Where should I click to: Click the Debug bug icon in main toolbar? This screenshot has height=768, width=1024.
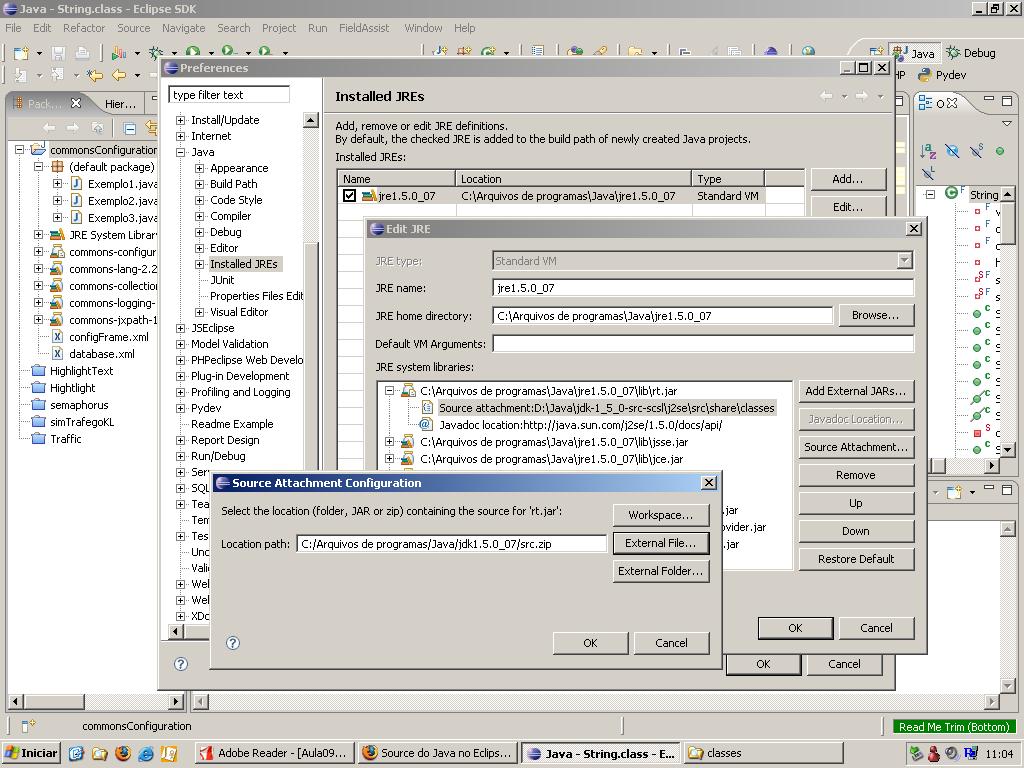click(x=156, y=53)
